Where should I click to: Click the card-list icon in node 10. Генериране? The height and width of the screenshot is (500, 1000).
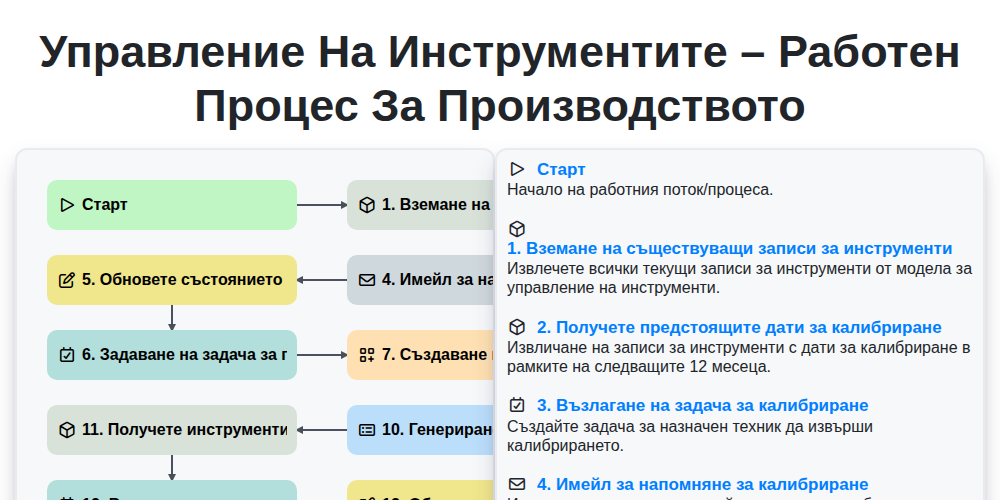367,430
